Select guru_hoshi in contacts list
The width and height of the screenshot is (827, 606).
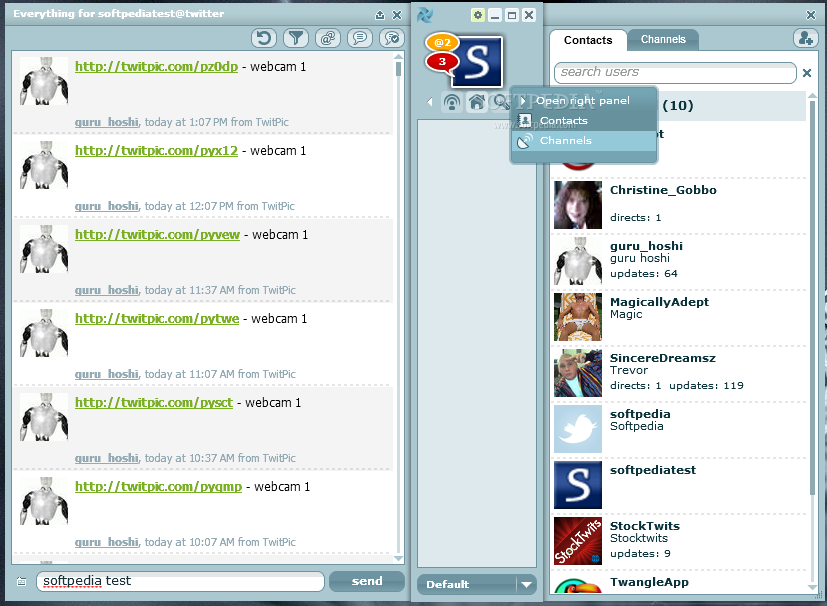click(x=679, y=261)
